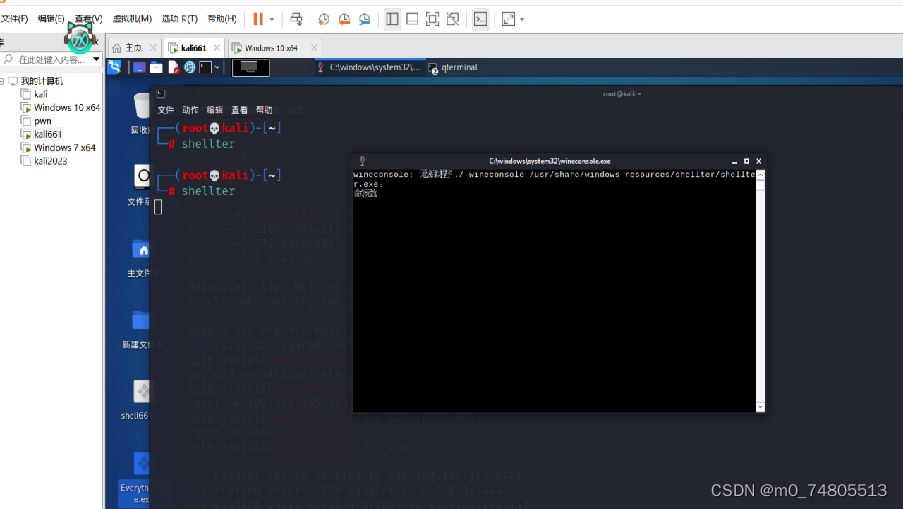Select the pwn virtual machine entry
The image size is (903, 509).
click(x=42, y=121)
